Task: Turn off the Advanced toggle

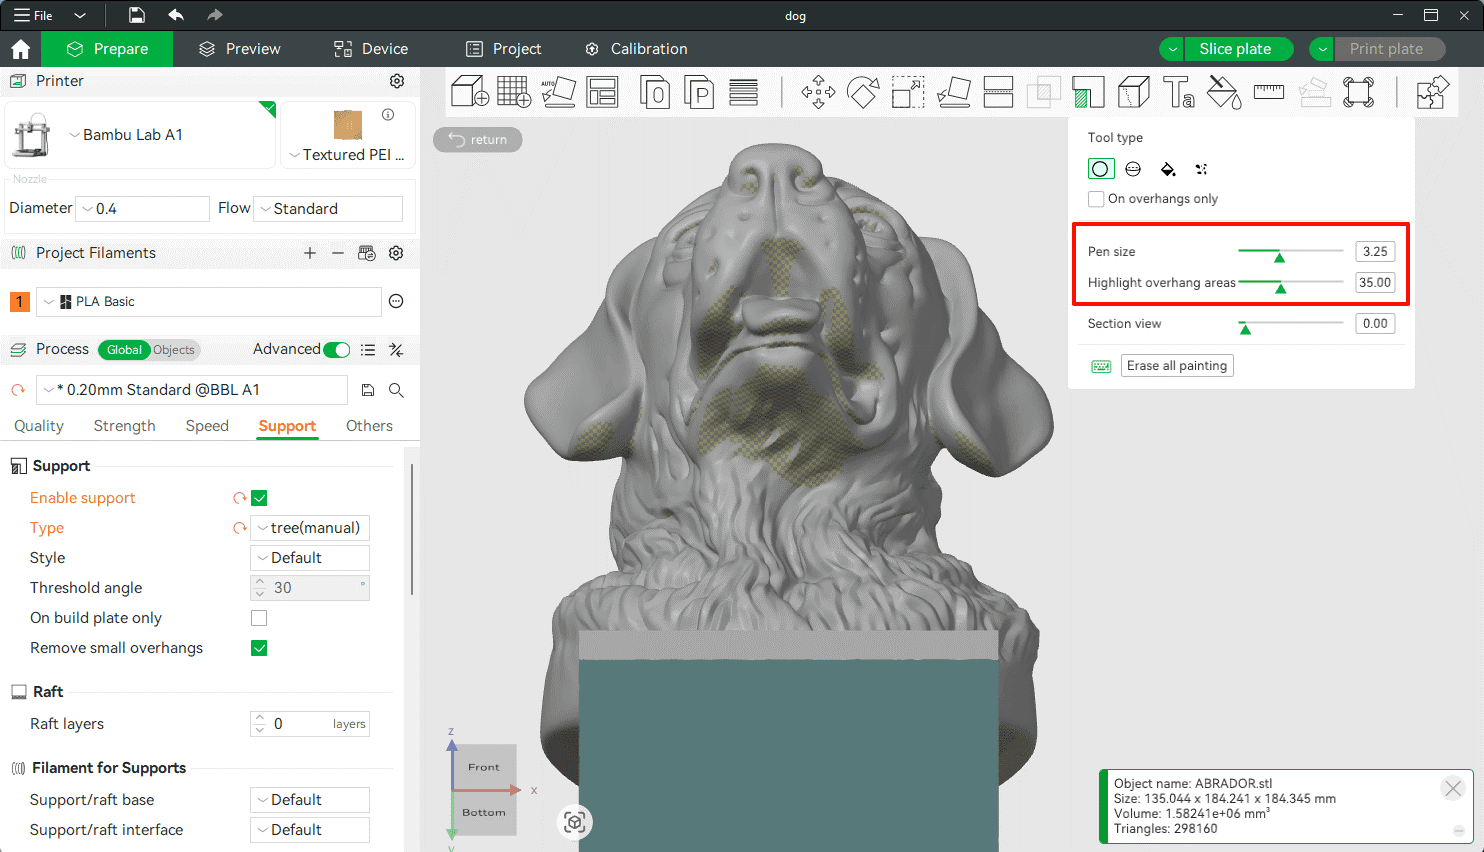Action: 337,349
